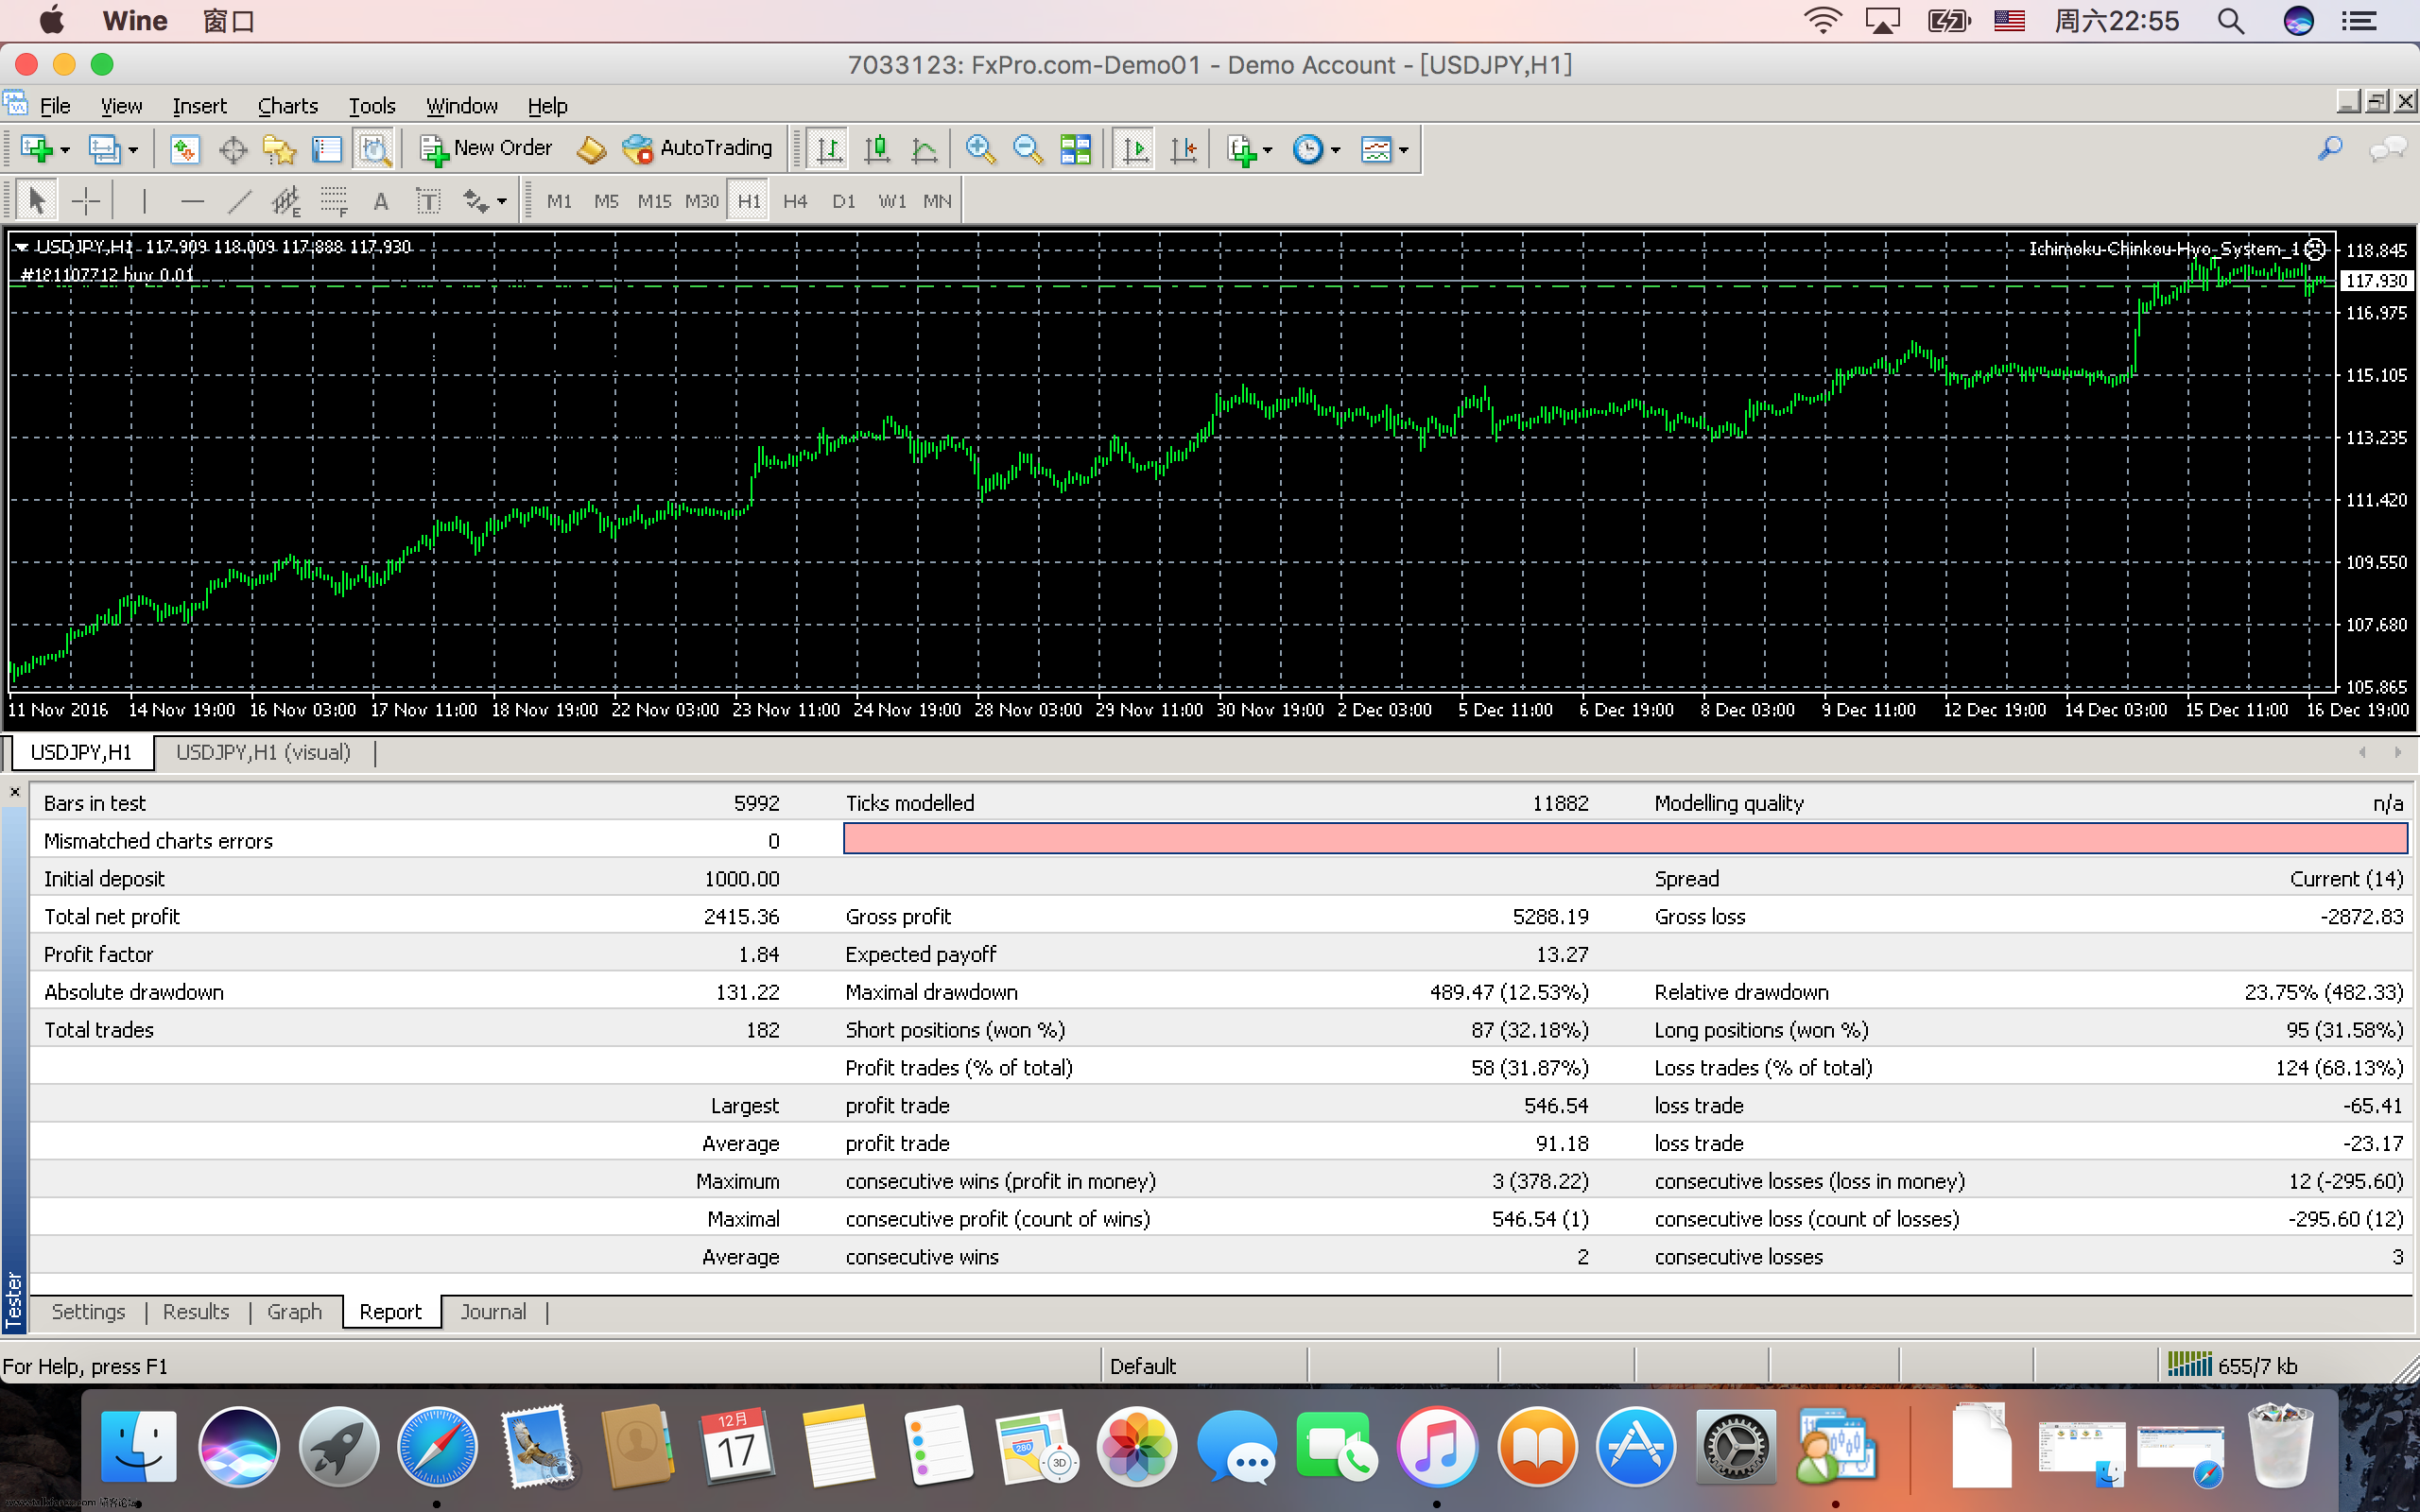Select the Fibonacci retracement tool
This screenshot has height=1512, width=2420.
[334, 201]
